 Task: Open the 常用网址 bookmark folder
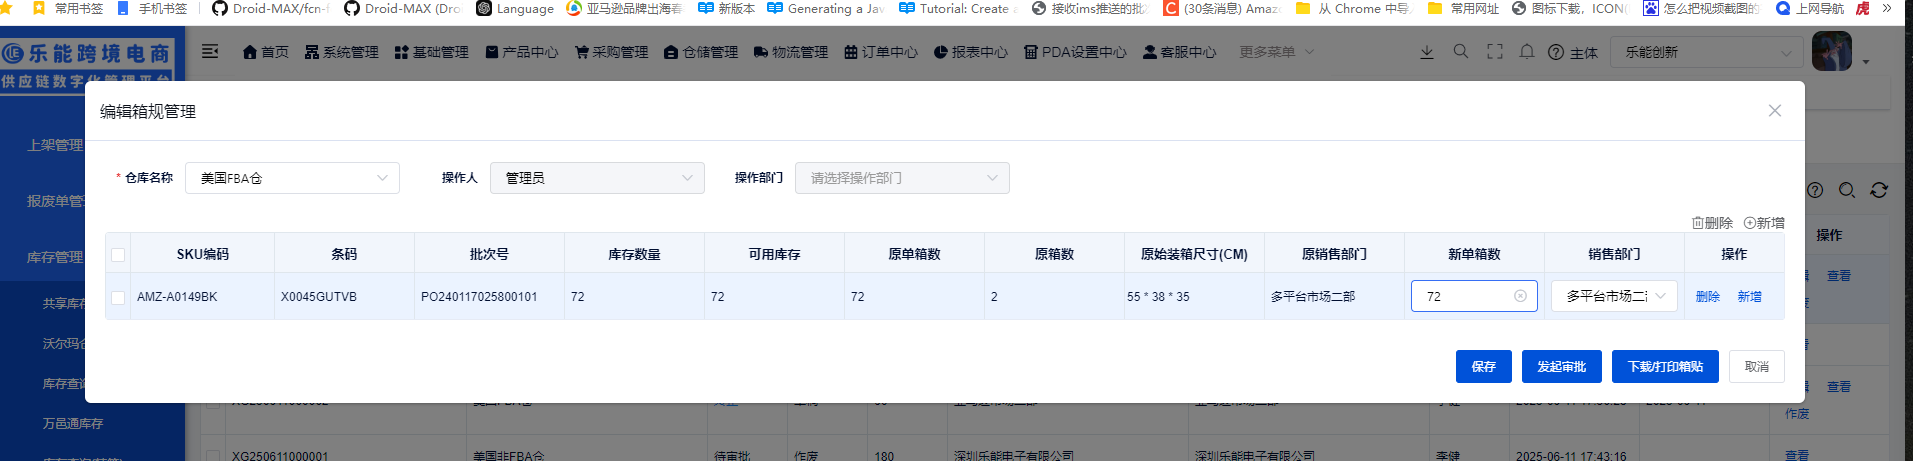click(1463, 8)
